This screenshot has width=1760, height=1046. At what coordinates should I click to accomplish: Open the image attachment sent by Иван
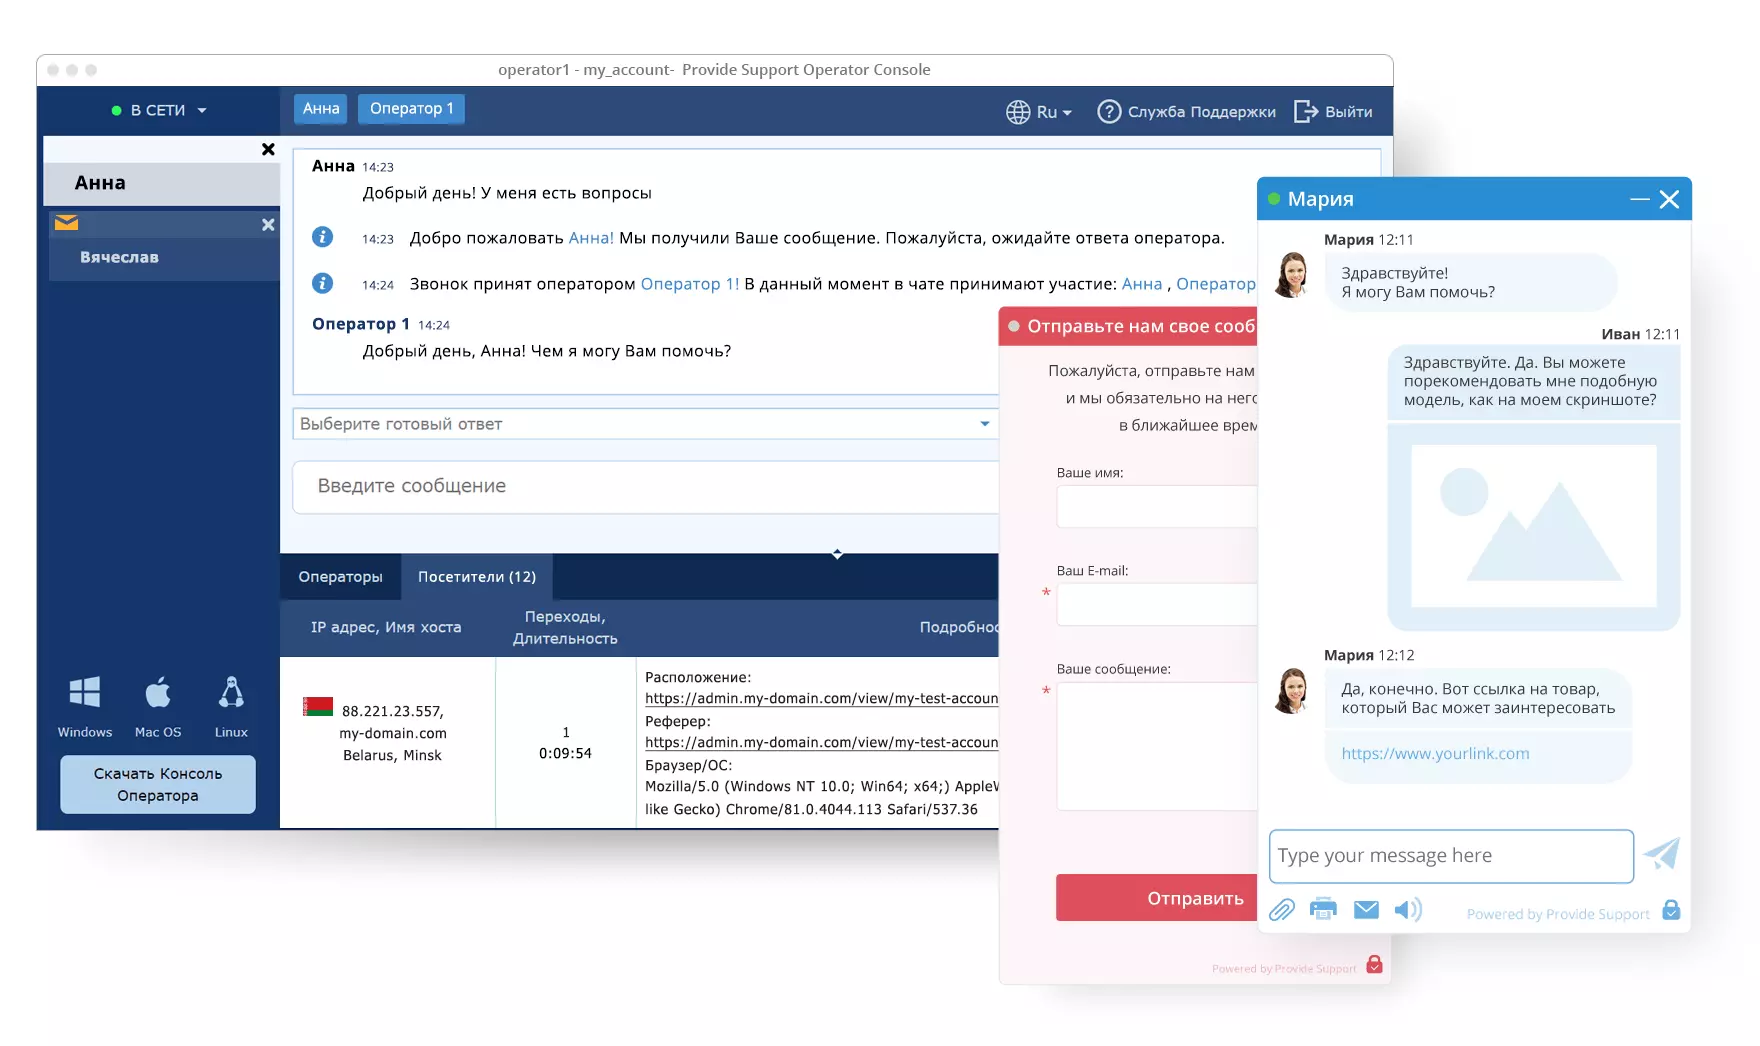pos(1533,526)
